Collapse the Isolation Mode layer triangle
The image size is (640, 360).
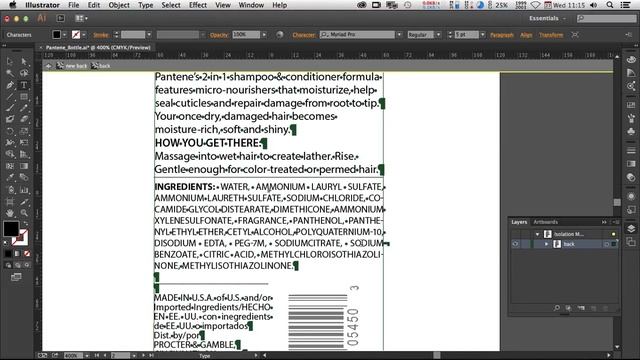pyautogui.click(x=538, y=234)
